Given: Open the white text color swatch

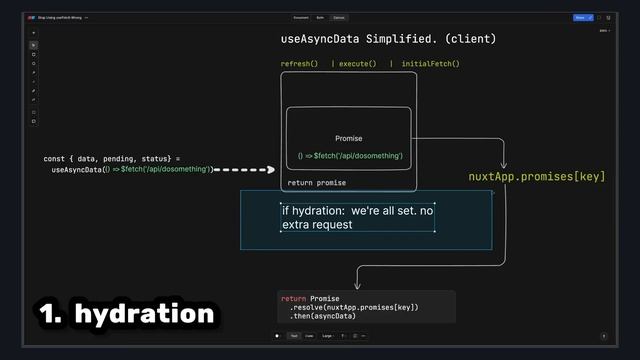Looking at the screenshot, I should (x=277, y=336).
